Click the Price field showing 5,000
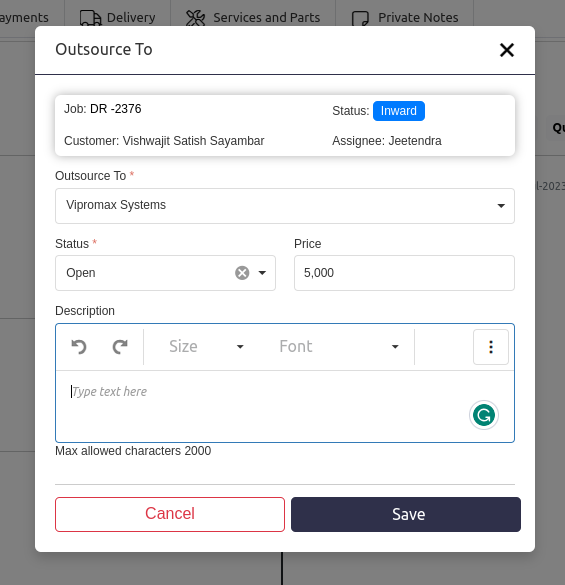 404,273
